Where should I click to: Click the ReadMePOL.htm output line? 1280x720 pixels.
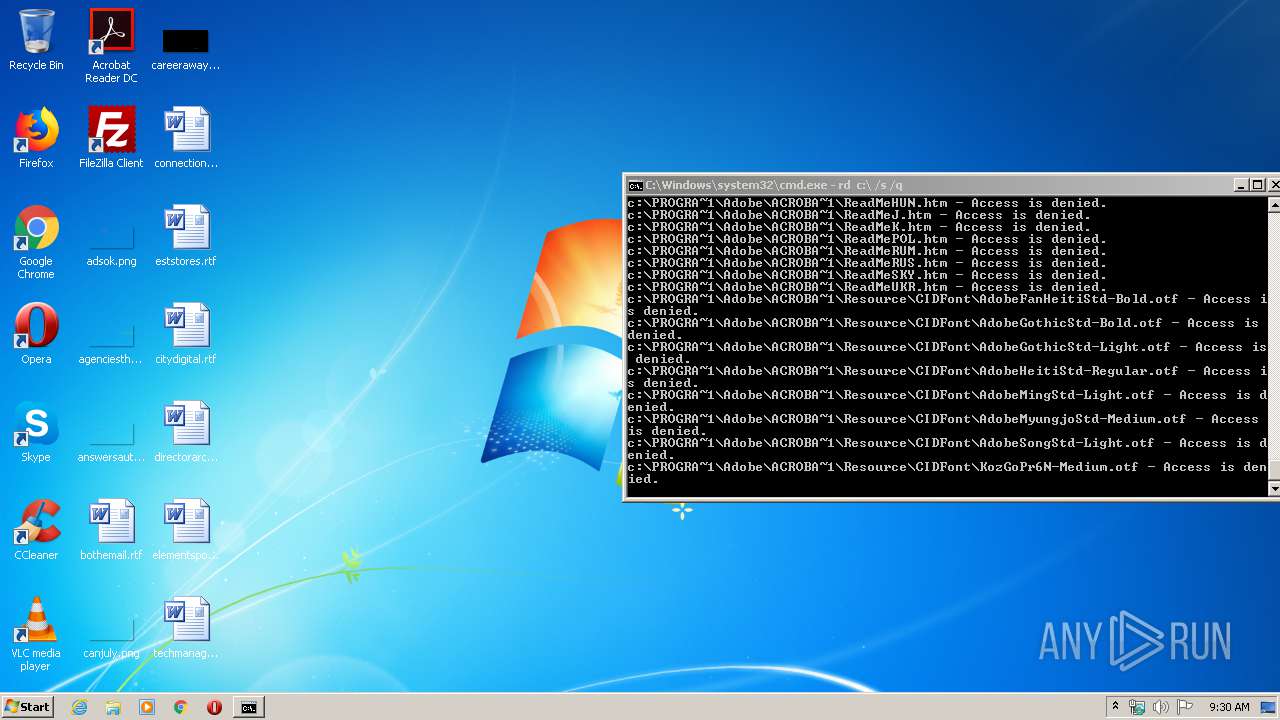point(867,239)
